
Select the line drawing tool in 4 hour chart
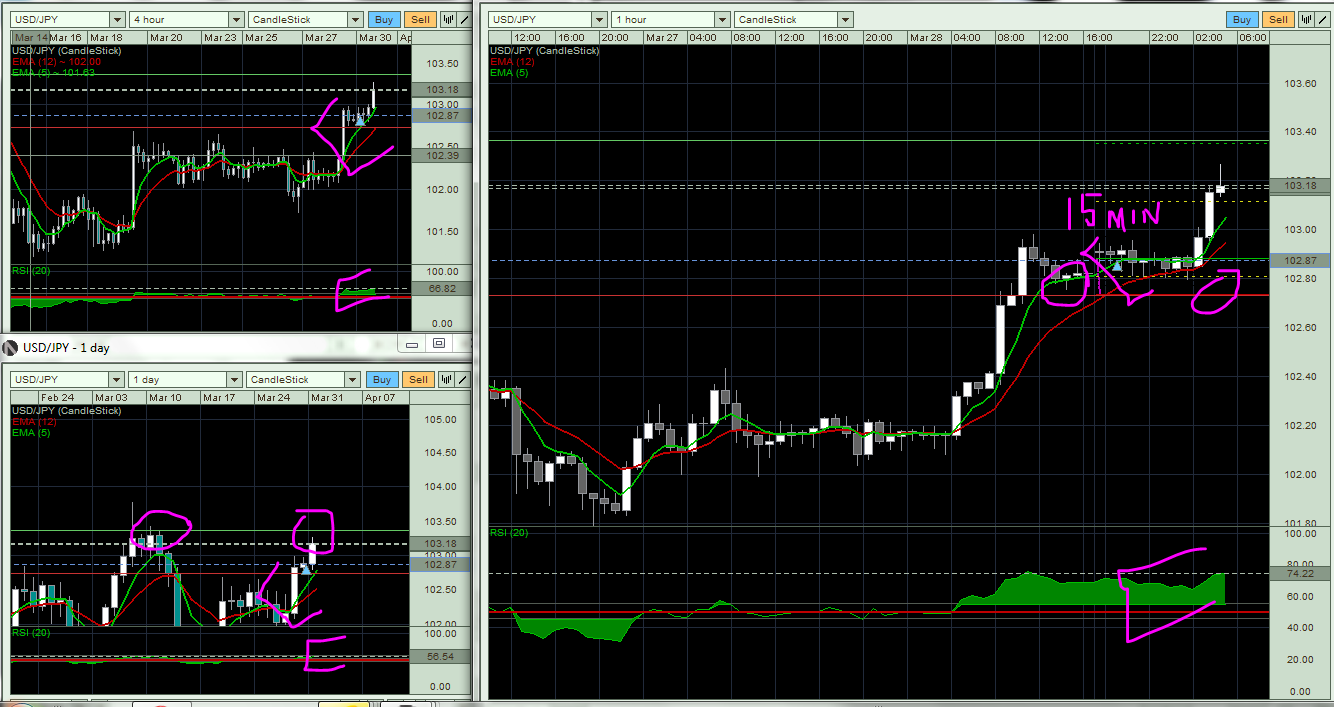pyautogui.click(x=465, y=19)
